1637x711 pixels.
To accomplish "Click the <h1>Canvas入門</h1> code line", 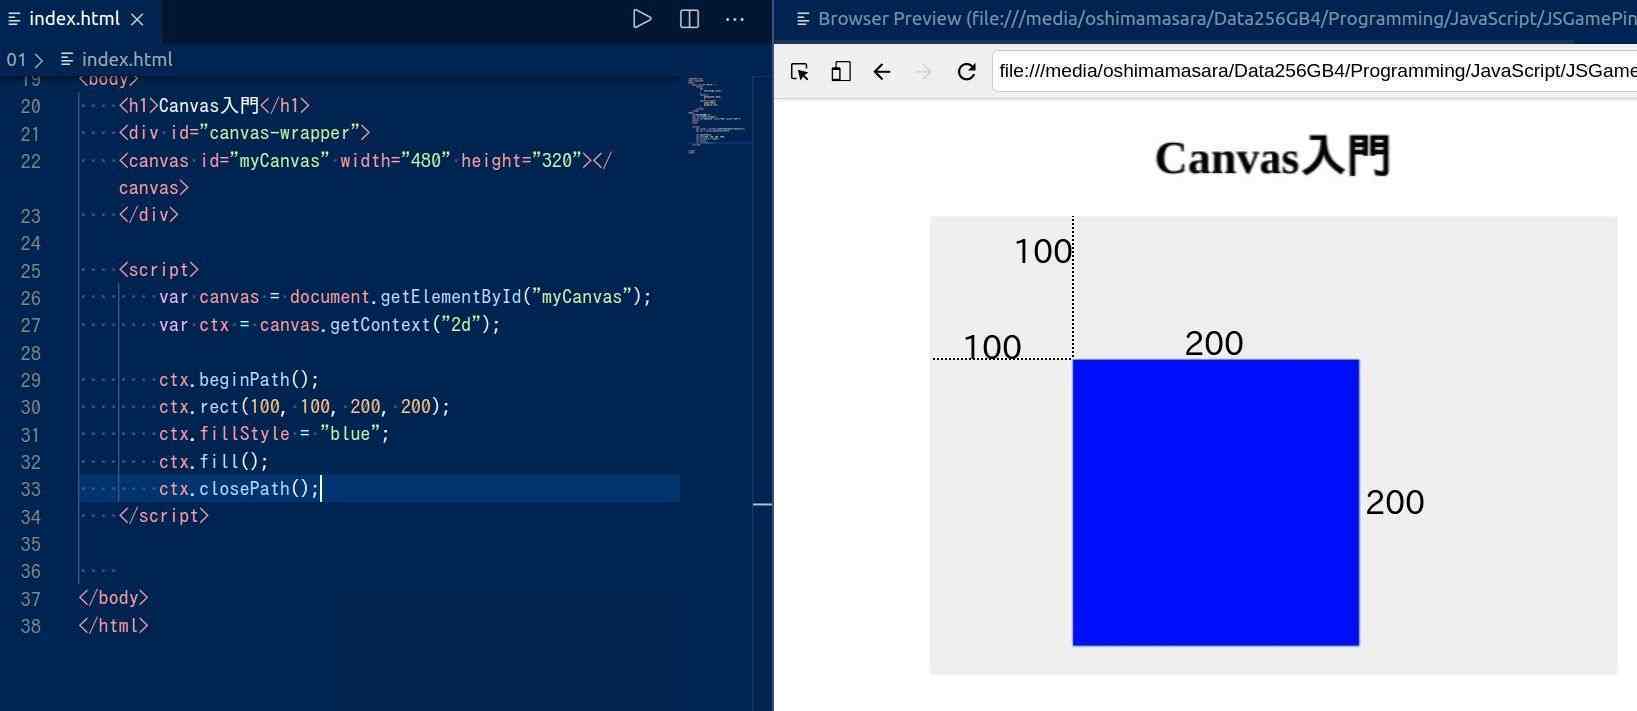I will [x=214, y=105].
